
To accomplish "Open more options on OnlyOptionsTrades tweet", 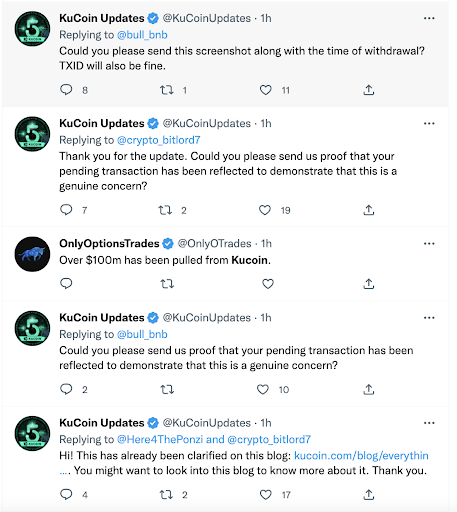I will coord(429,244).
